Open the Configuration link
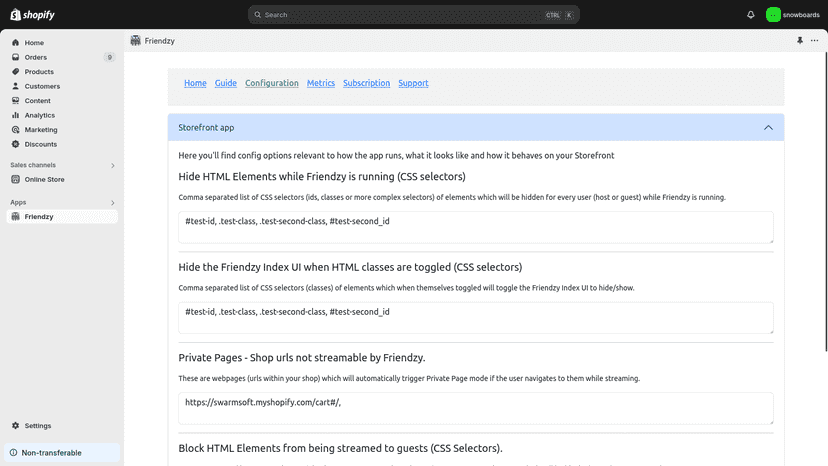Image resolution: width=828 pixels, height=466 pixels. point(271,83)
